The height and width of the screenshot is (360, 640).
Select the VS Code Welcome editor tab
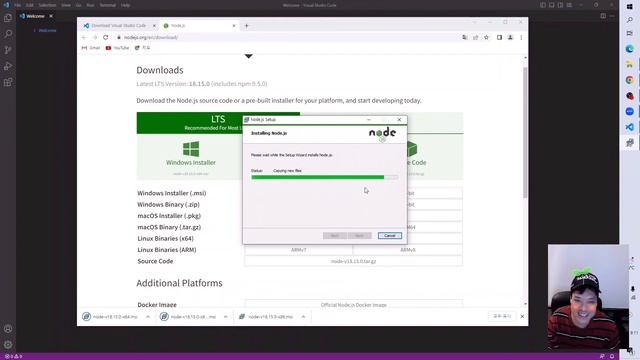(x=36, y=16)
